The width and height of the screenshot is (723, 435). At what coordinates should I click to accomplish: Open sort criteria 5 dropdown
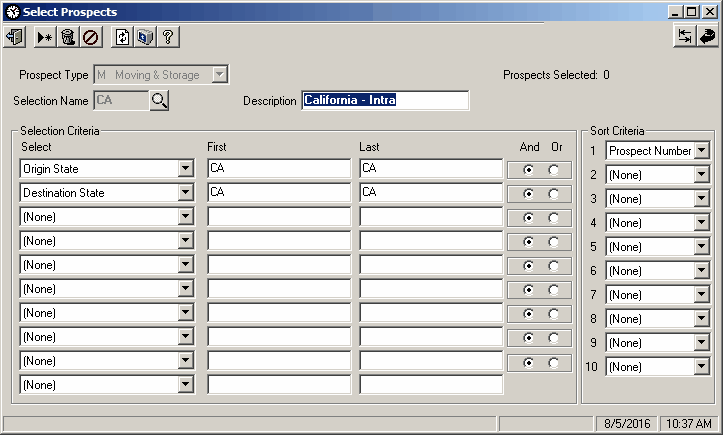[701, 246]
